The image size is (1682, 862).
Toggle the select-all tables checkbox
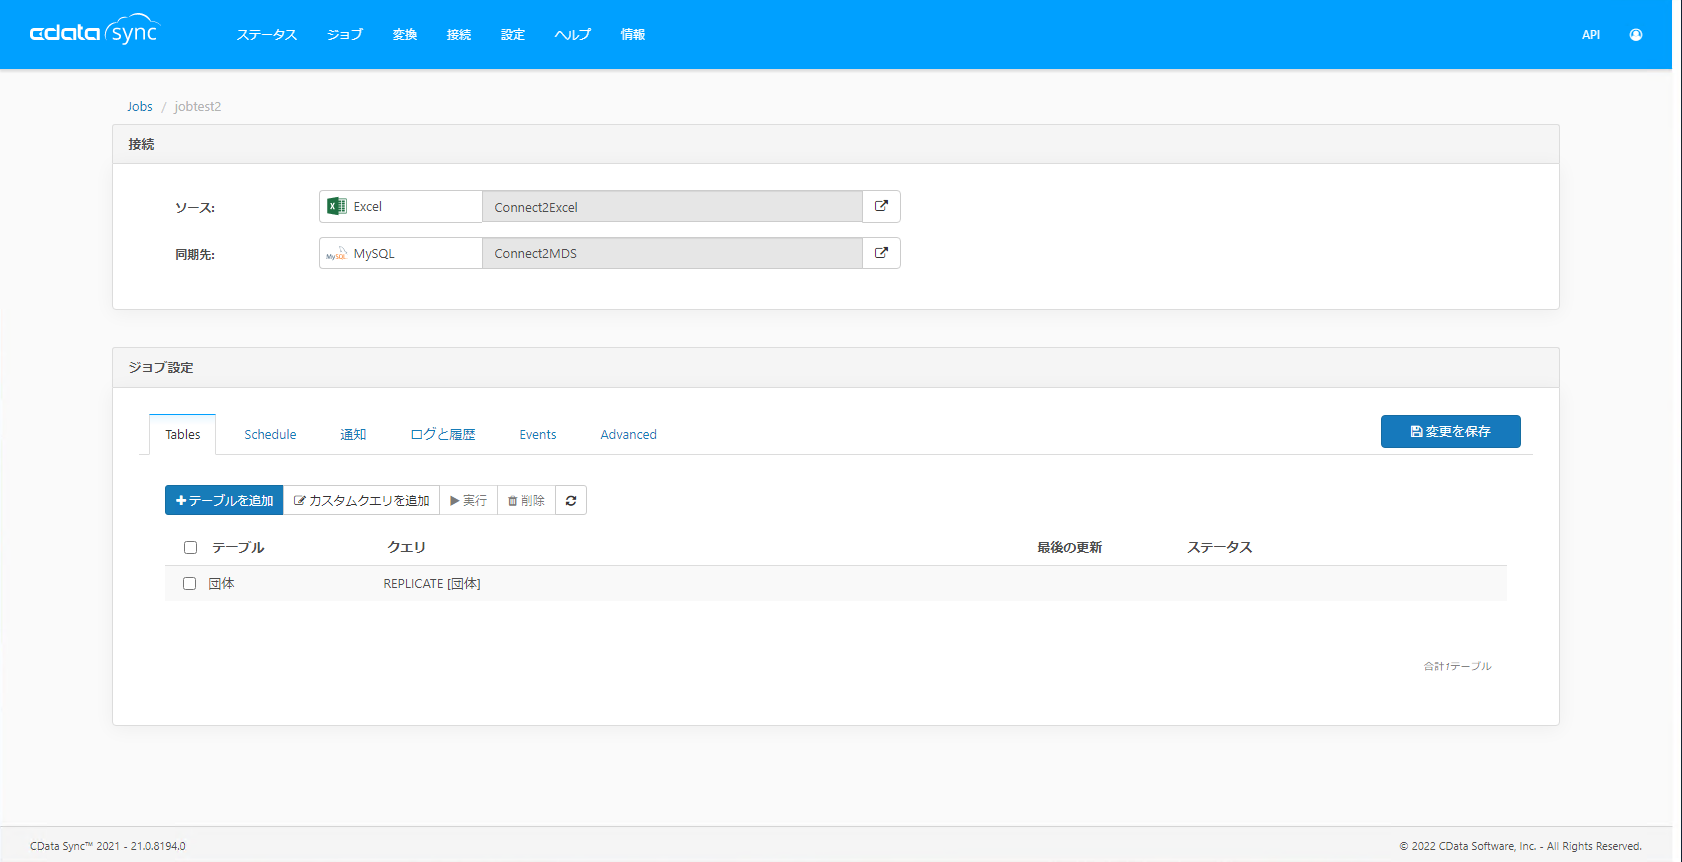coord(190,547)
